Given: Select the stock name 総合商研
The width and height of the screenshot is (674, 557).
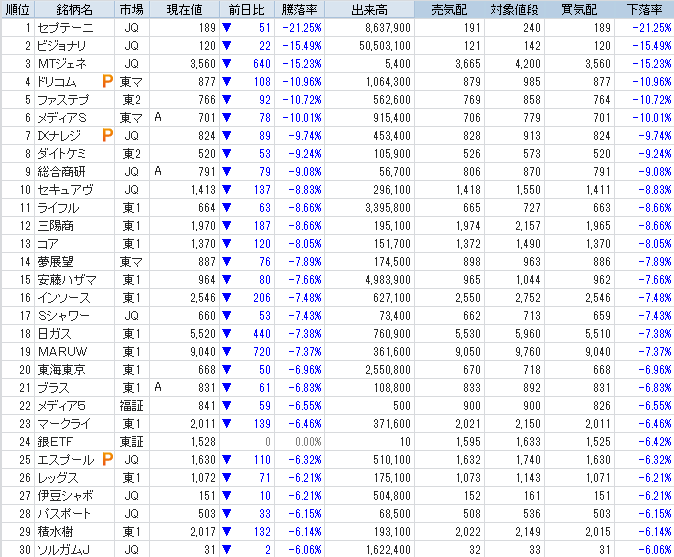Looking at the screenshot, I should click(61, 172).
